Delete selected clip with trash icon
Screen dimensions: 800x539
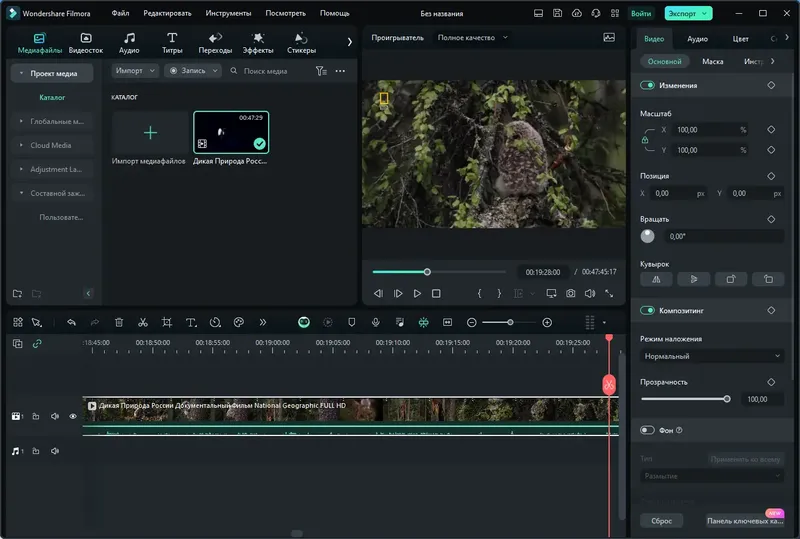pos(119,323)
